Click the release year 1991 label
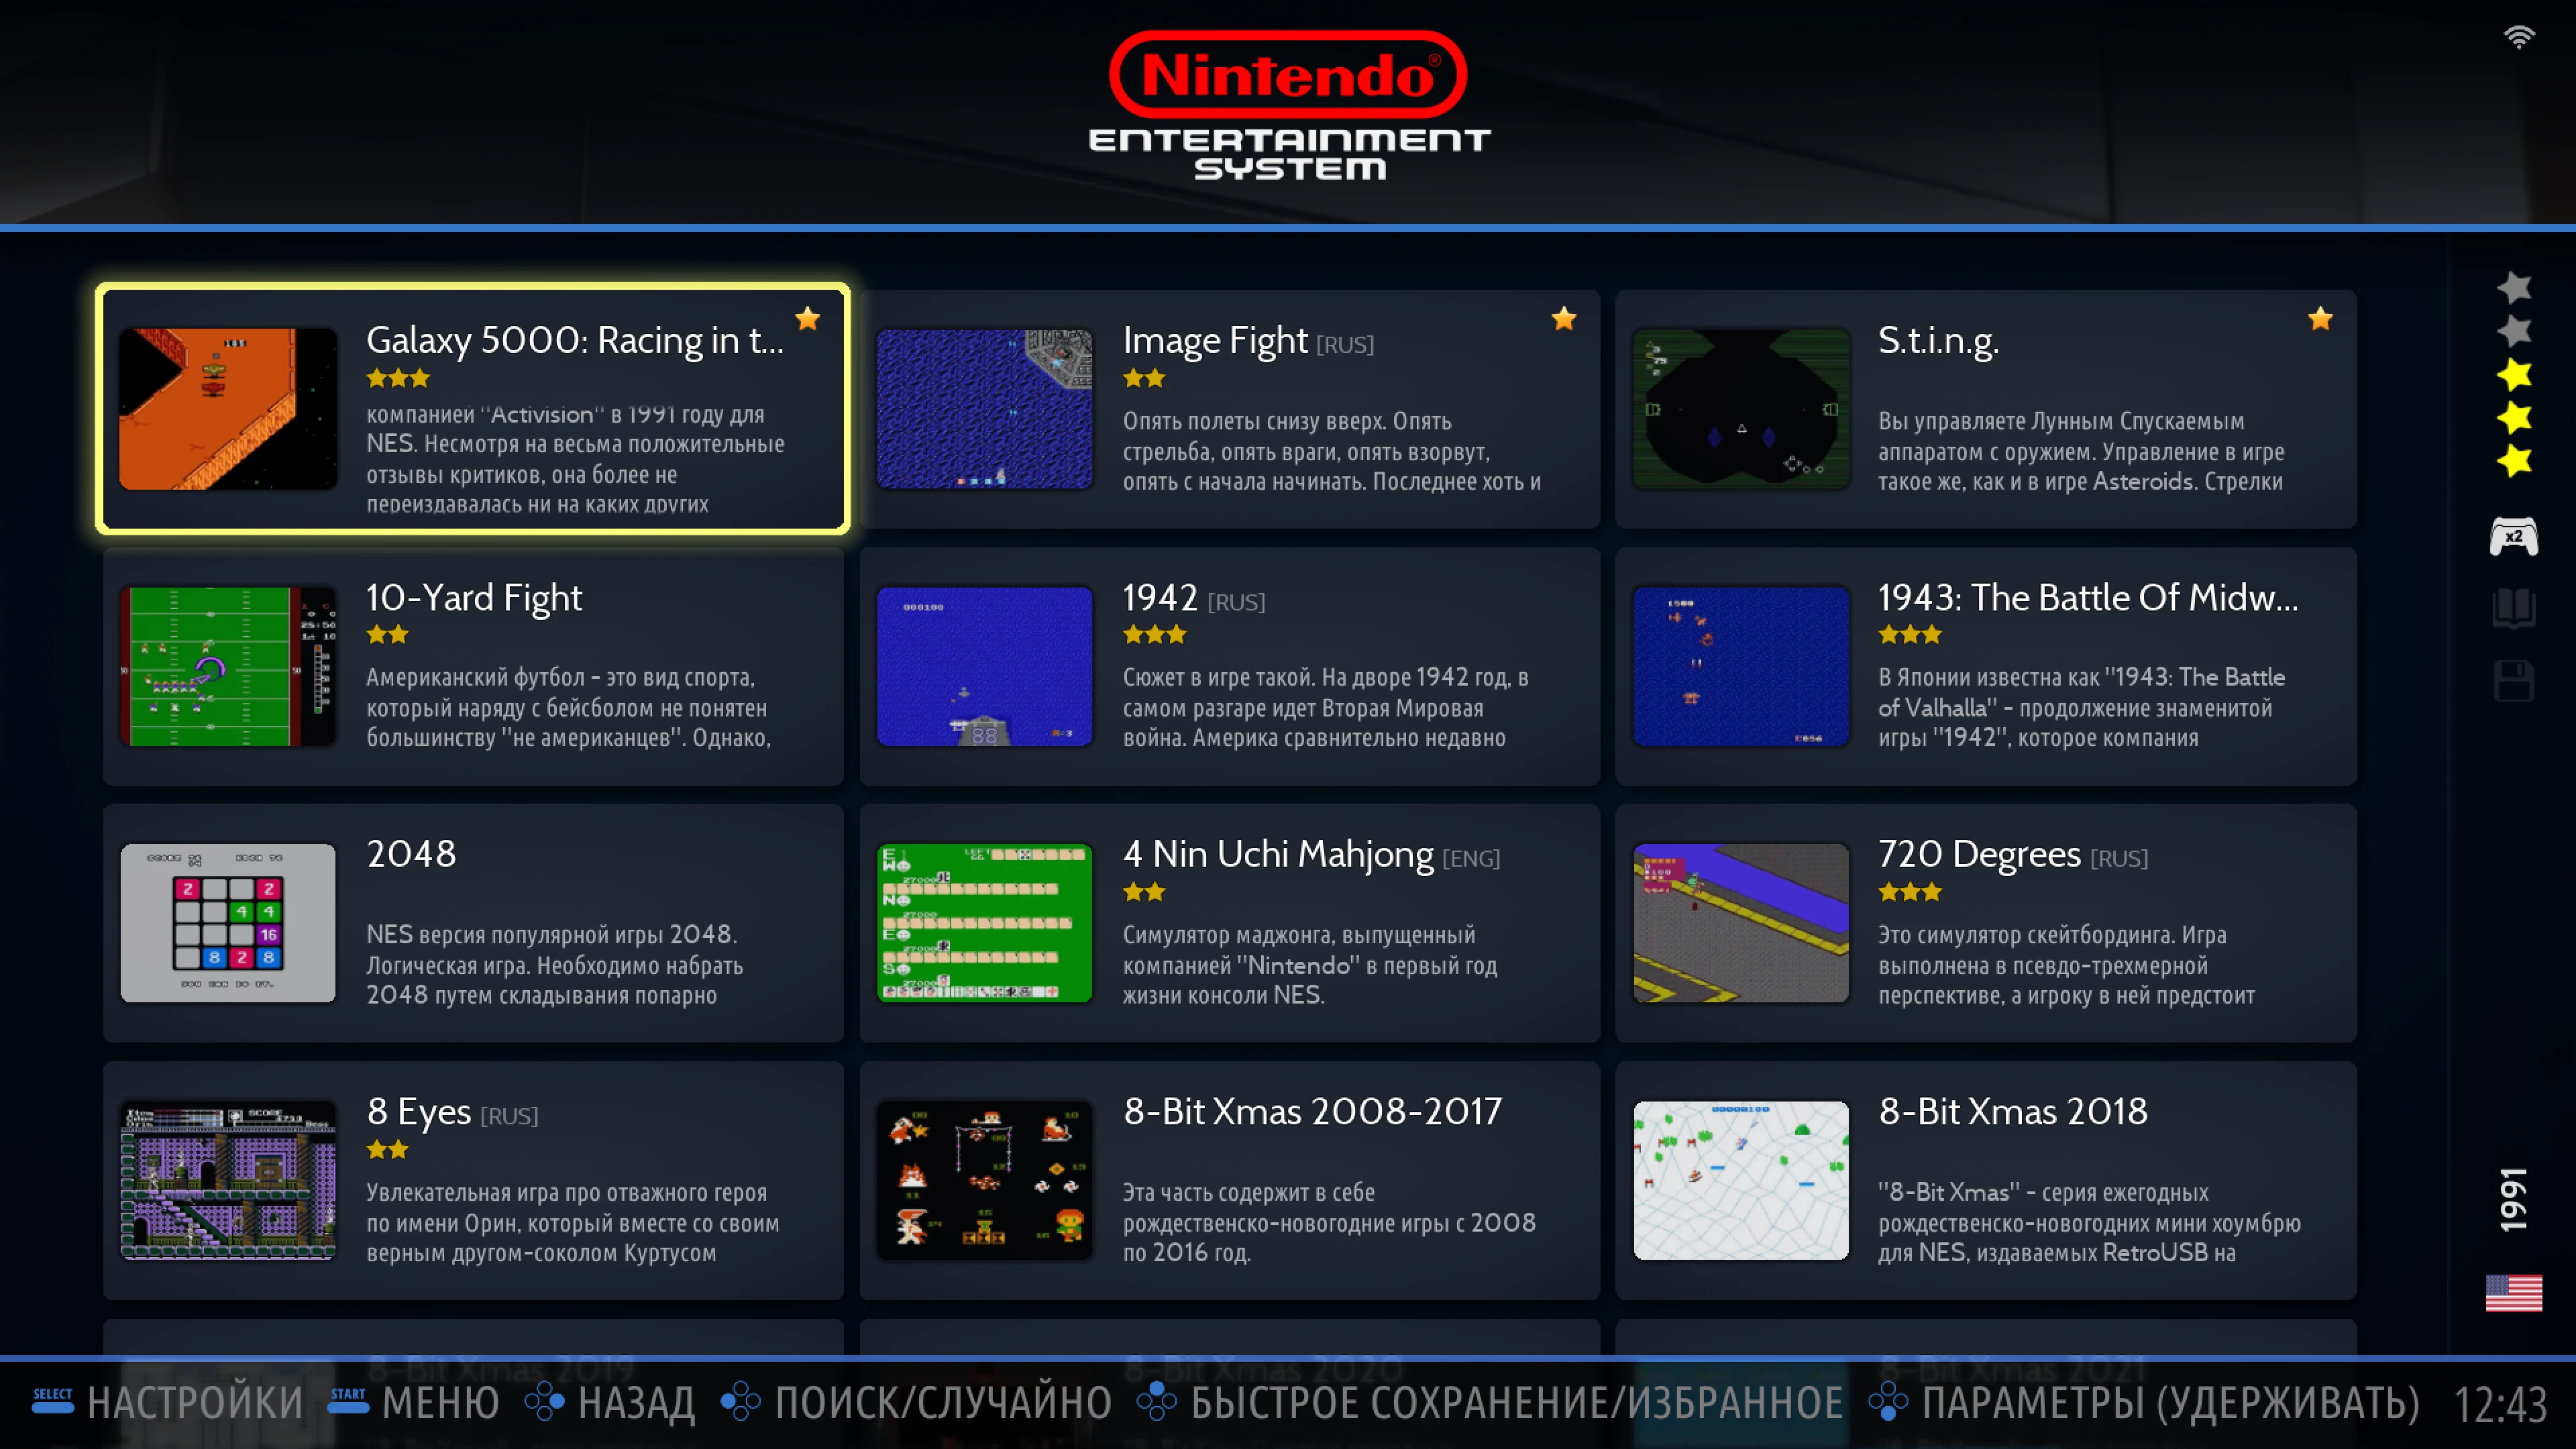 [x=2513, y=1199]
